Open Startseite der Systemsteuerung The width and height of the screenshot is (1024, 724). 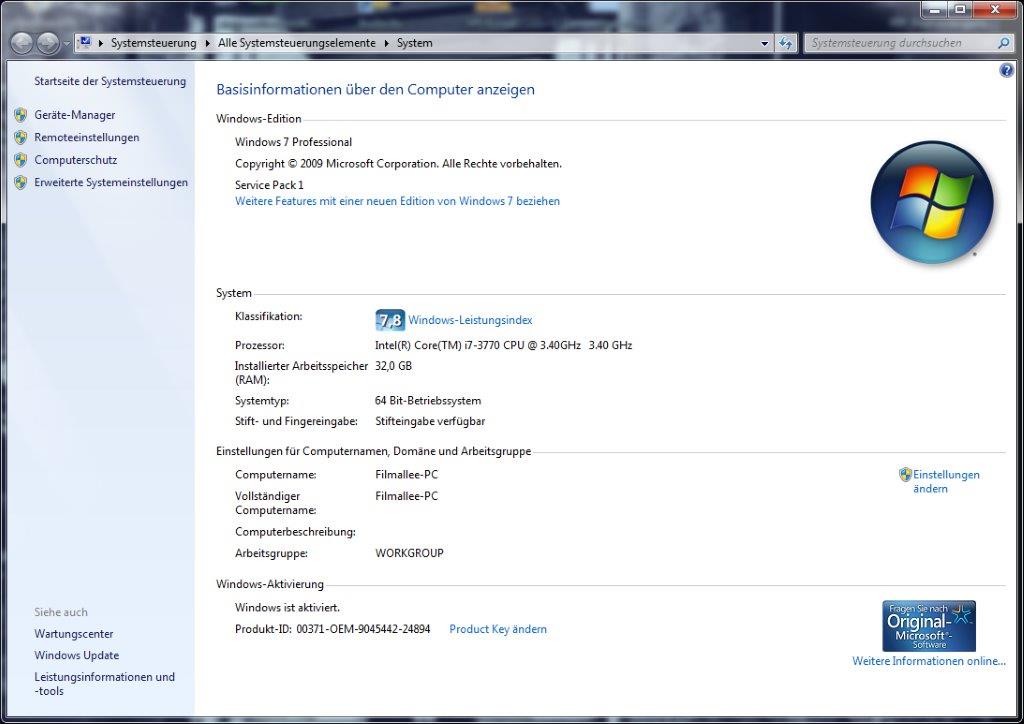tap(110, 82)
